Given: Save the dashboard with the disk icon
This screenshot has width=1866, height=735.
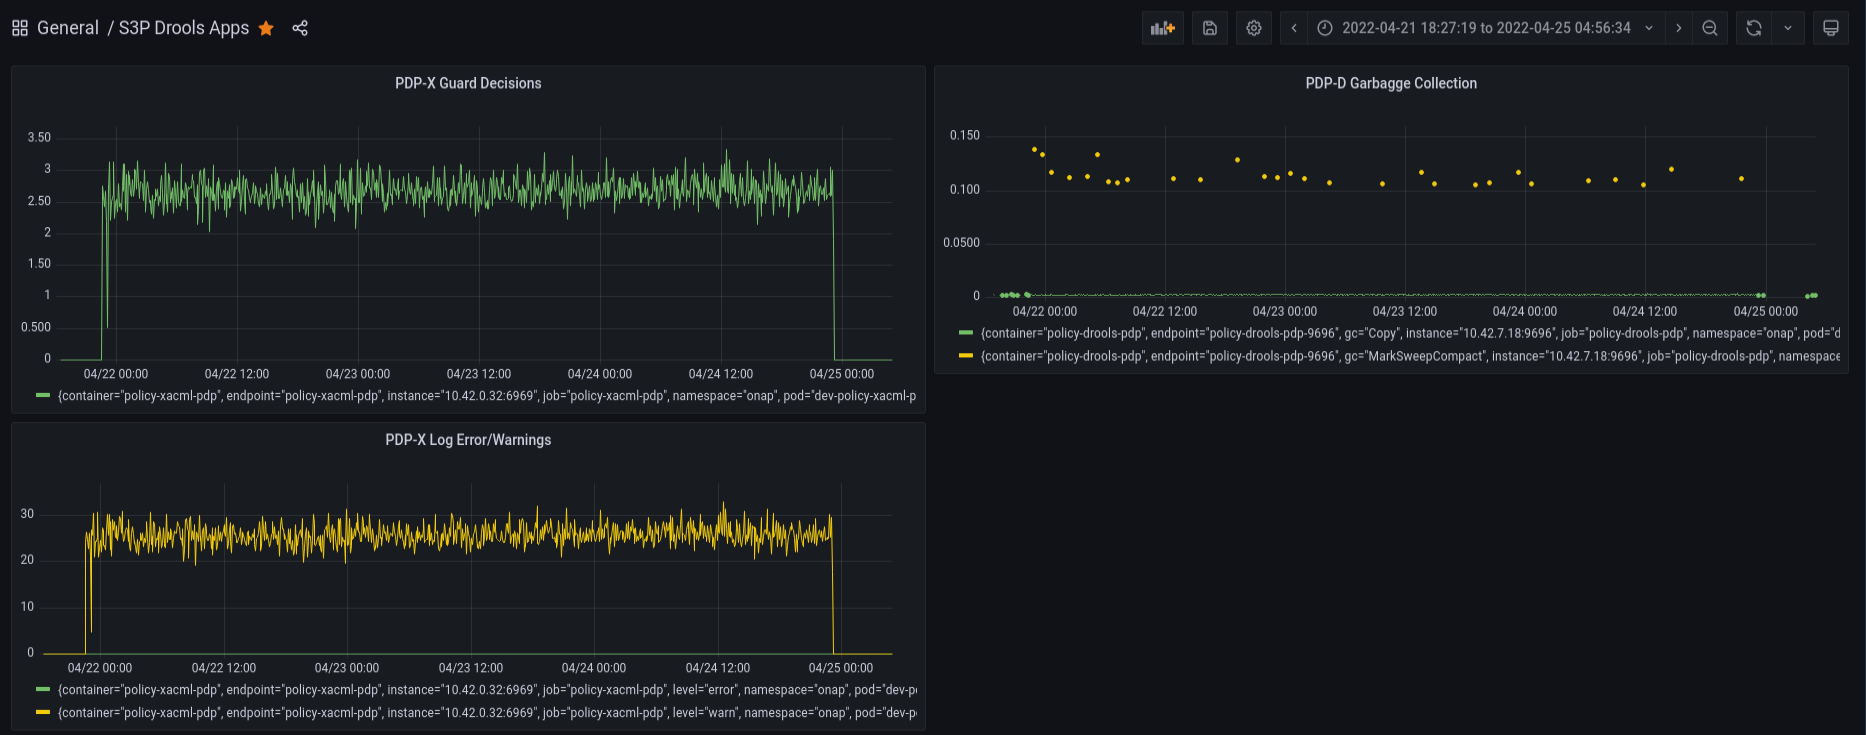Looking at the screenshot, I should pyautogui.click(x=1210, y=28).
